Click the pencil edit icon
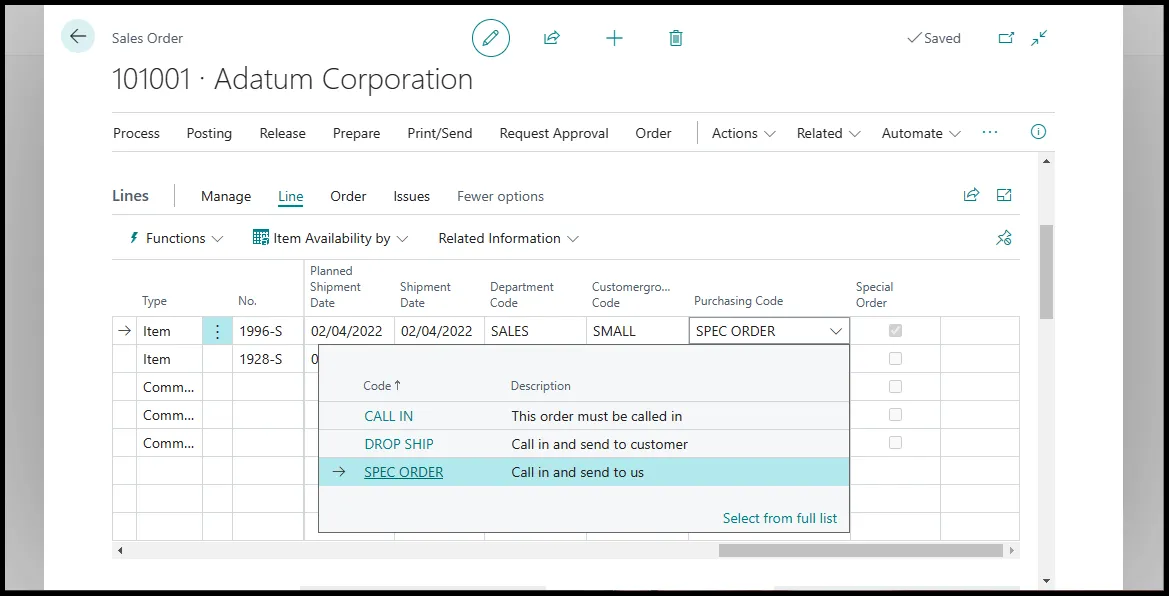The image size is (1169, 596). point(491,38)
